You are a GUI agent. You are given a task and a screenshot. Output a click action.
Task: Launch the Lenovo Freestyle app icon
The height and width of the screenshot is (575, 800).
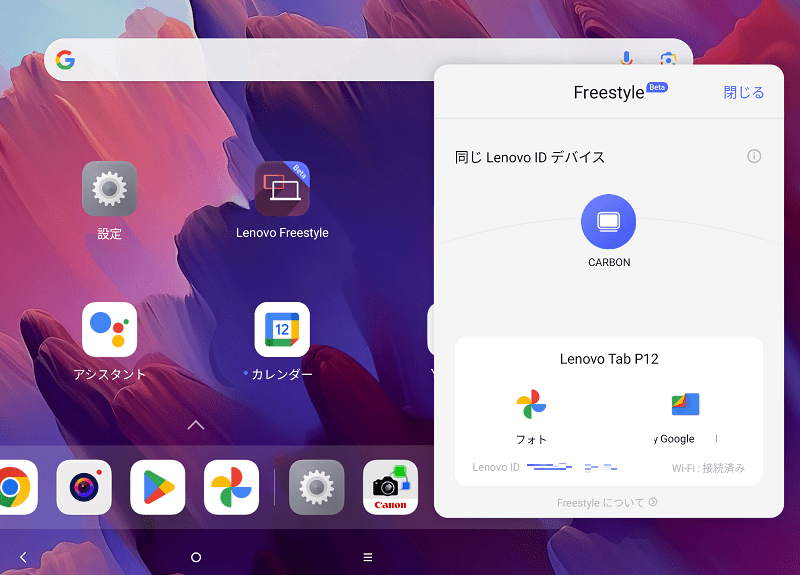pyautogui.click(x=282, y=189)
